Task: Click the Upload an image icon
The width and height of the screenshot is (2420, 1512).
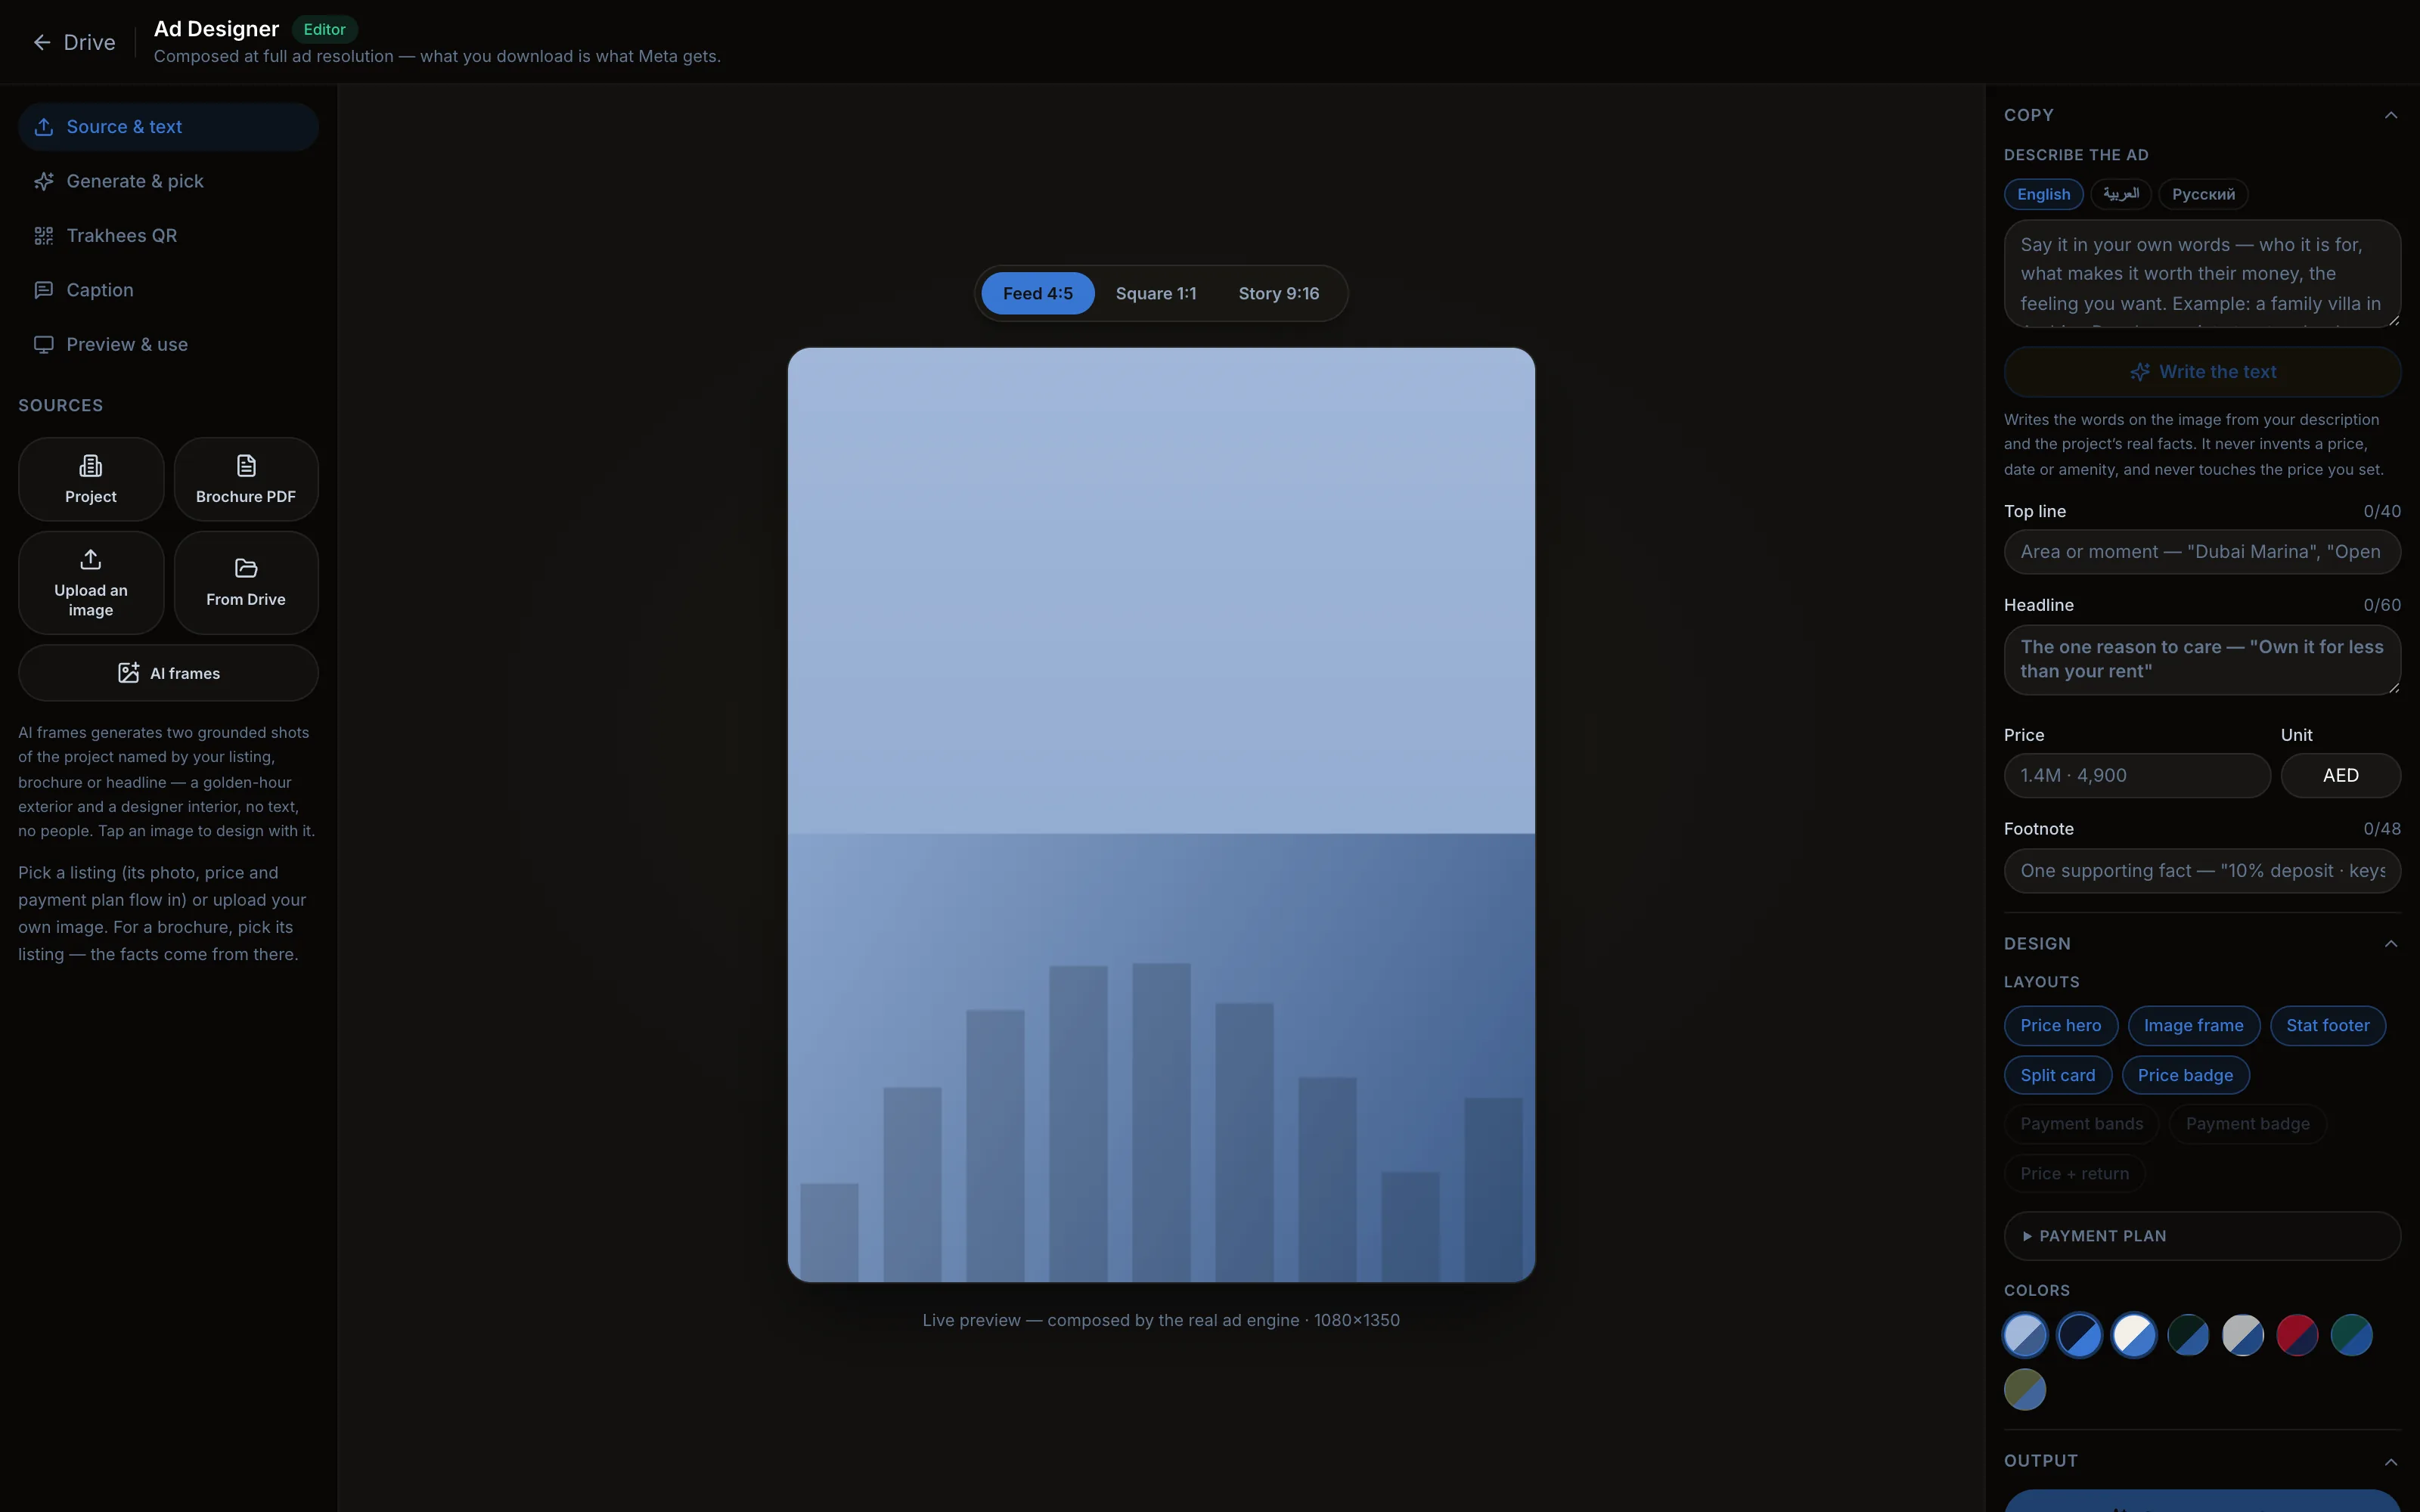Action: [91, 559]
